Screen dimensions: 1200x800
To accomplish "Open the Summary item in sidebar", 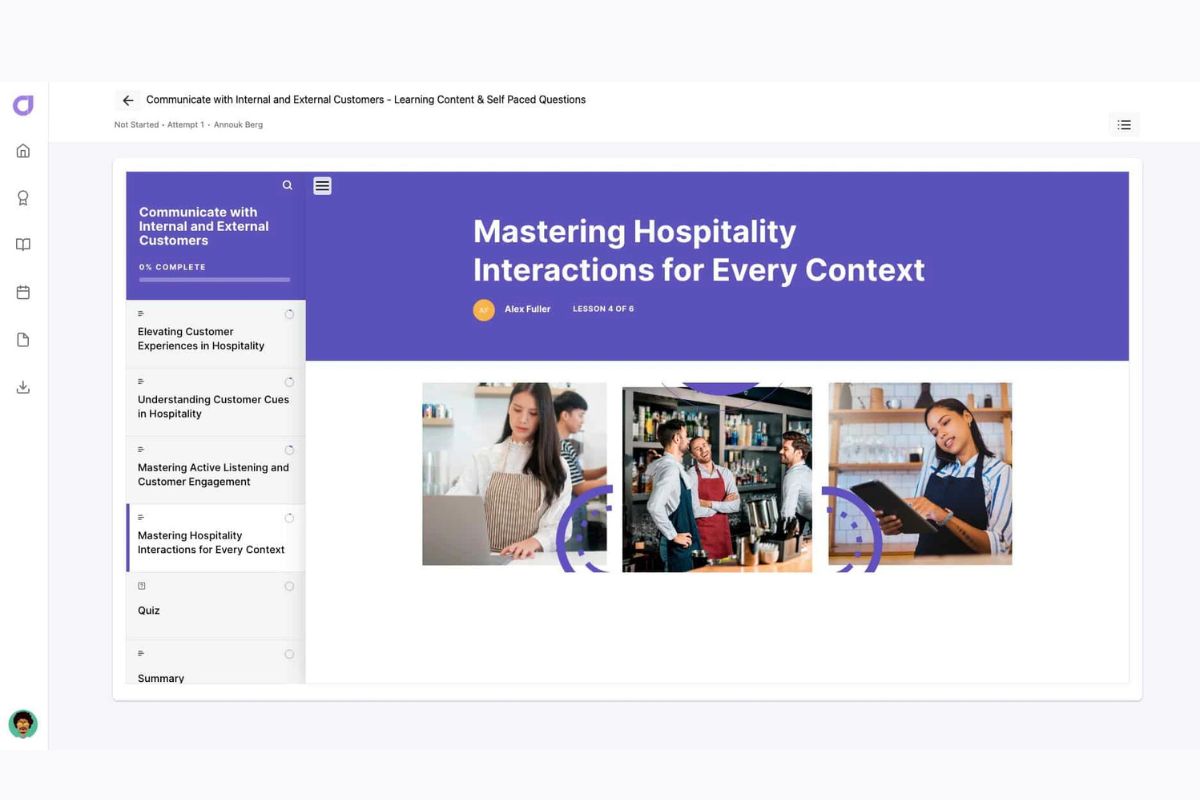I will [216, 663].
